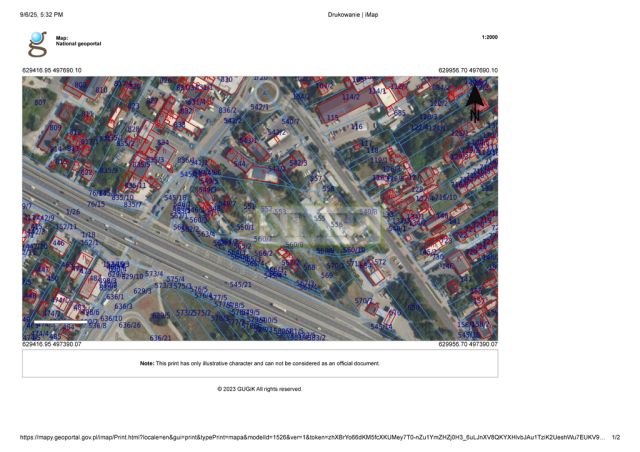The height and width of the screenshot is (452, 640).
Task: Click parcel label '629/3'
Action: point(142,291)
